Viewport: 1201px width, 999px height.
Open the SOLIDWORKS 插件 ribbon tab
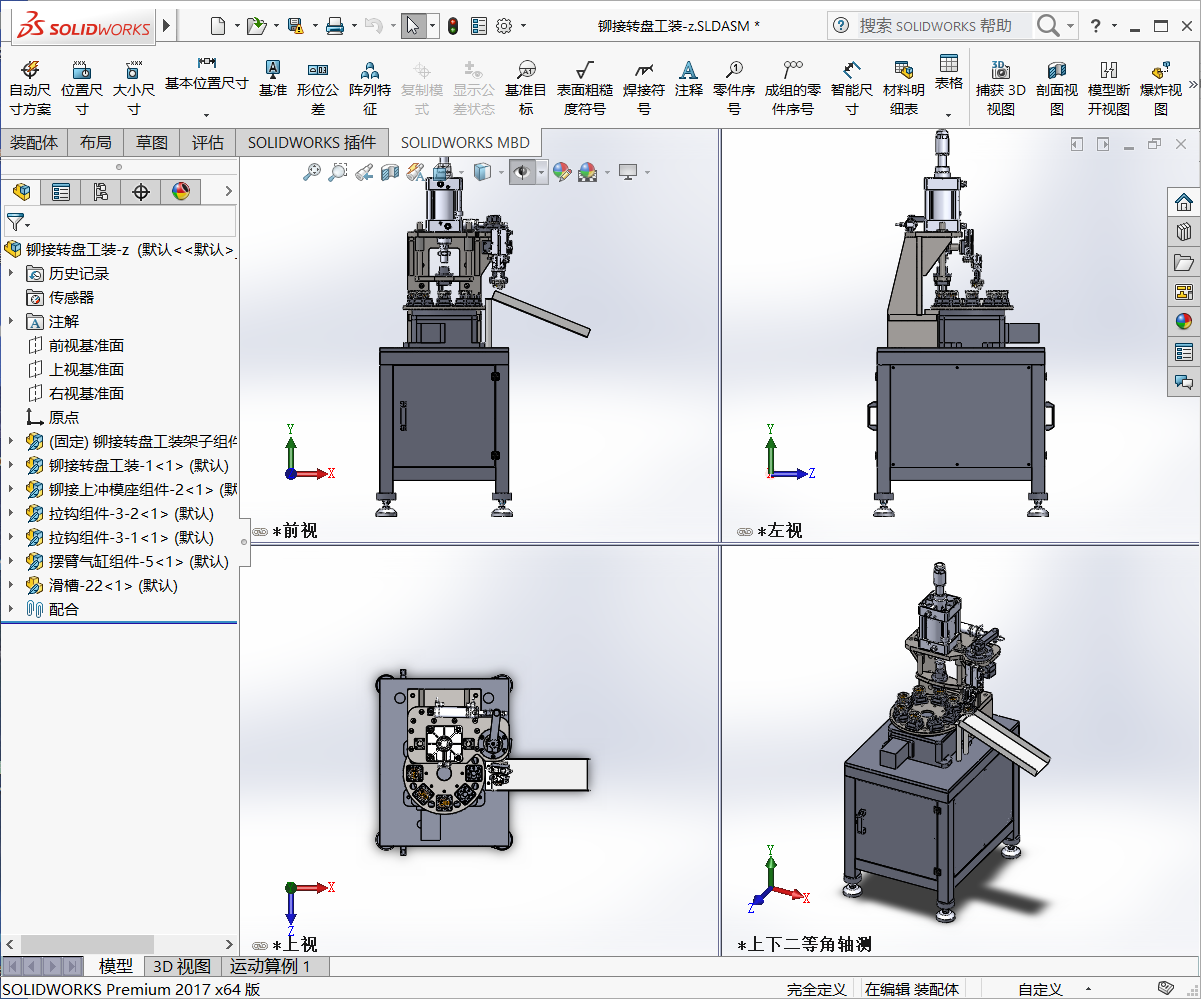pyautogui.click(x=312, y=142)
